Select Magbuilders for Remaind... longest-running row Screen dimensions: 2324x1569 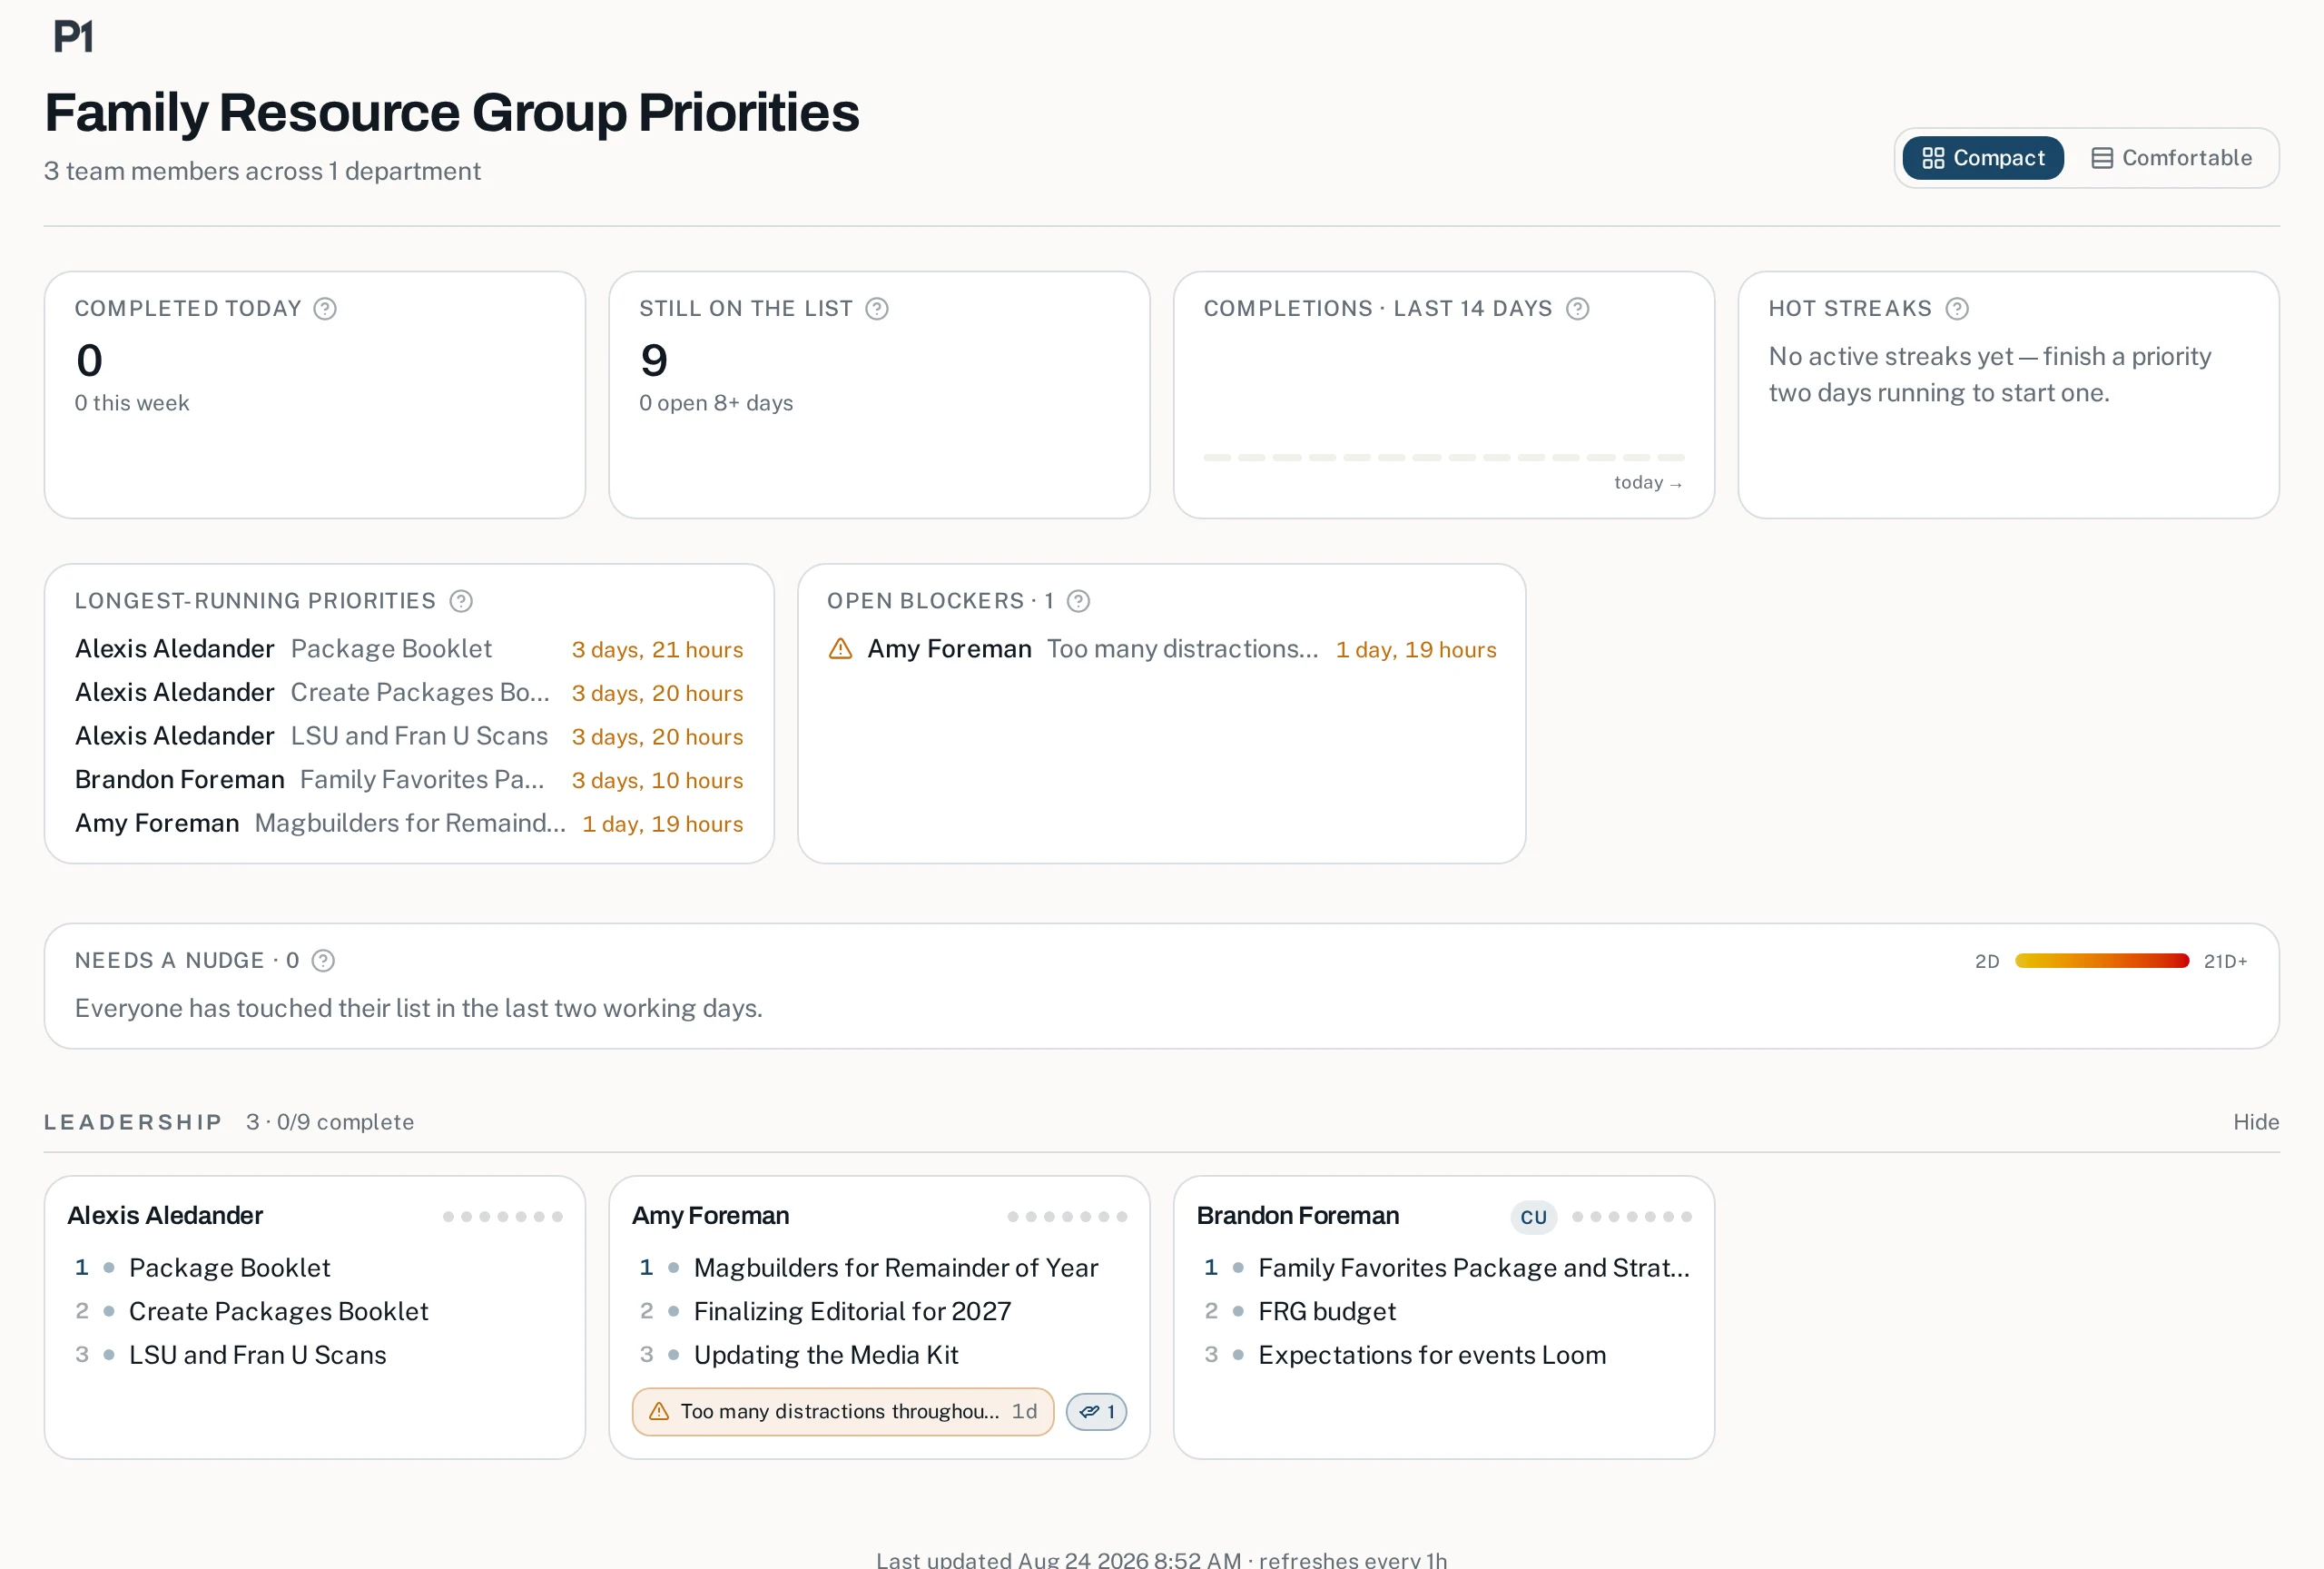[409, 824]
